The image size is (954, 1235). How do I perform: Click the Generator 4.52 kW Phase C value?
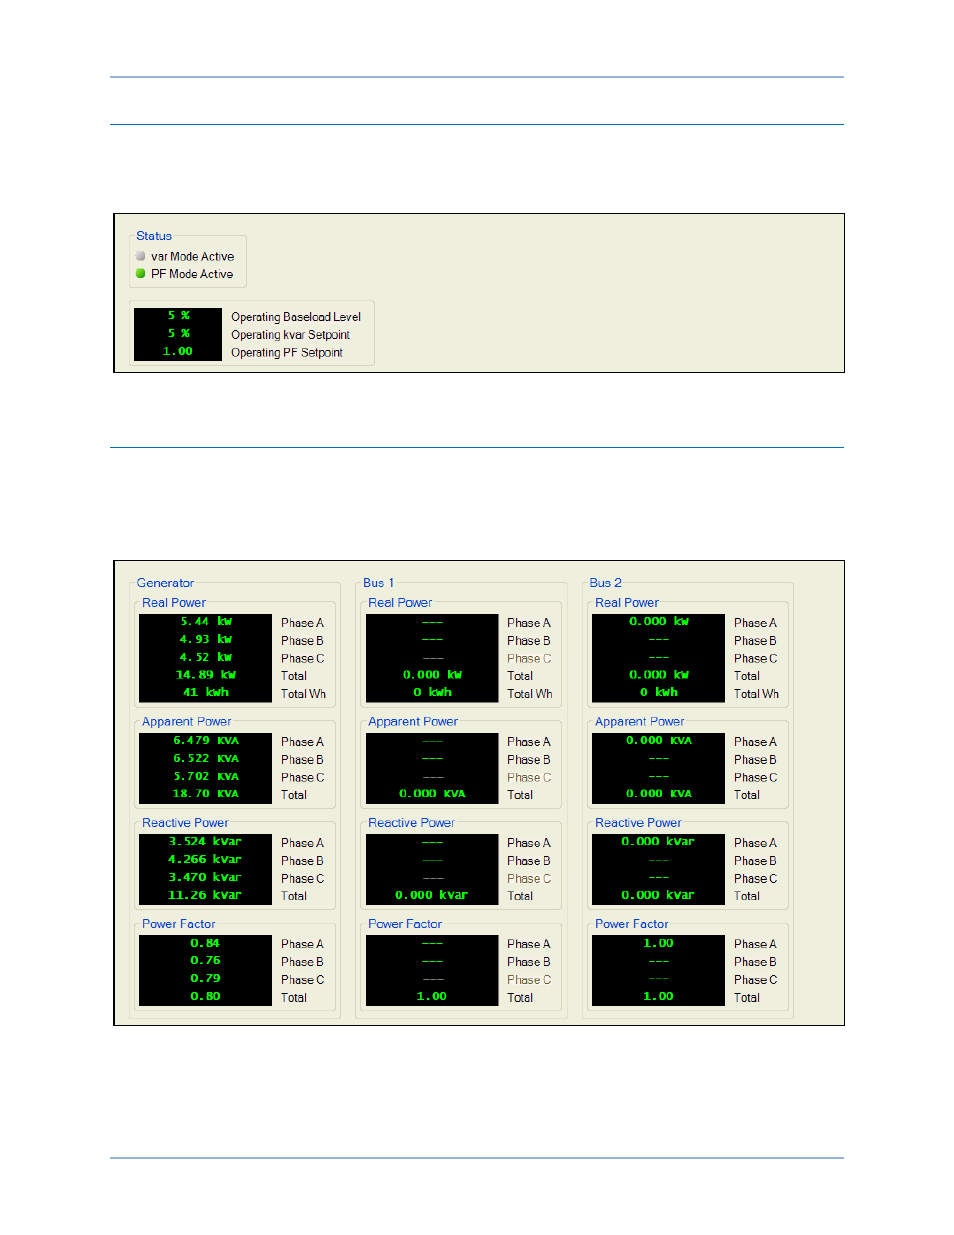tap(206, 658)
